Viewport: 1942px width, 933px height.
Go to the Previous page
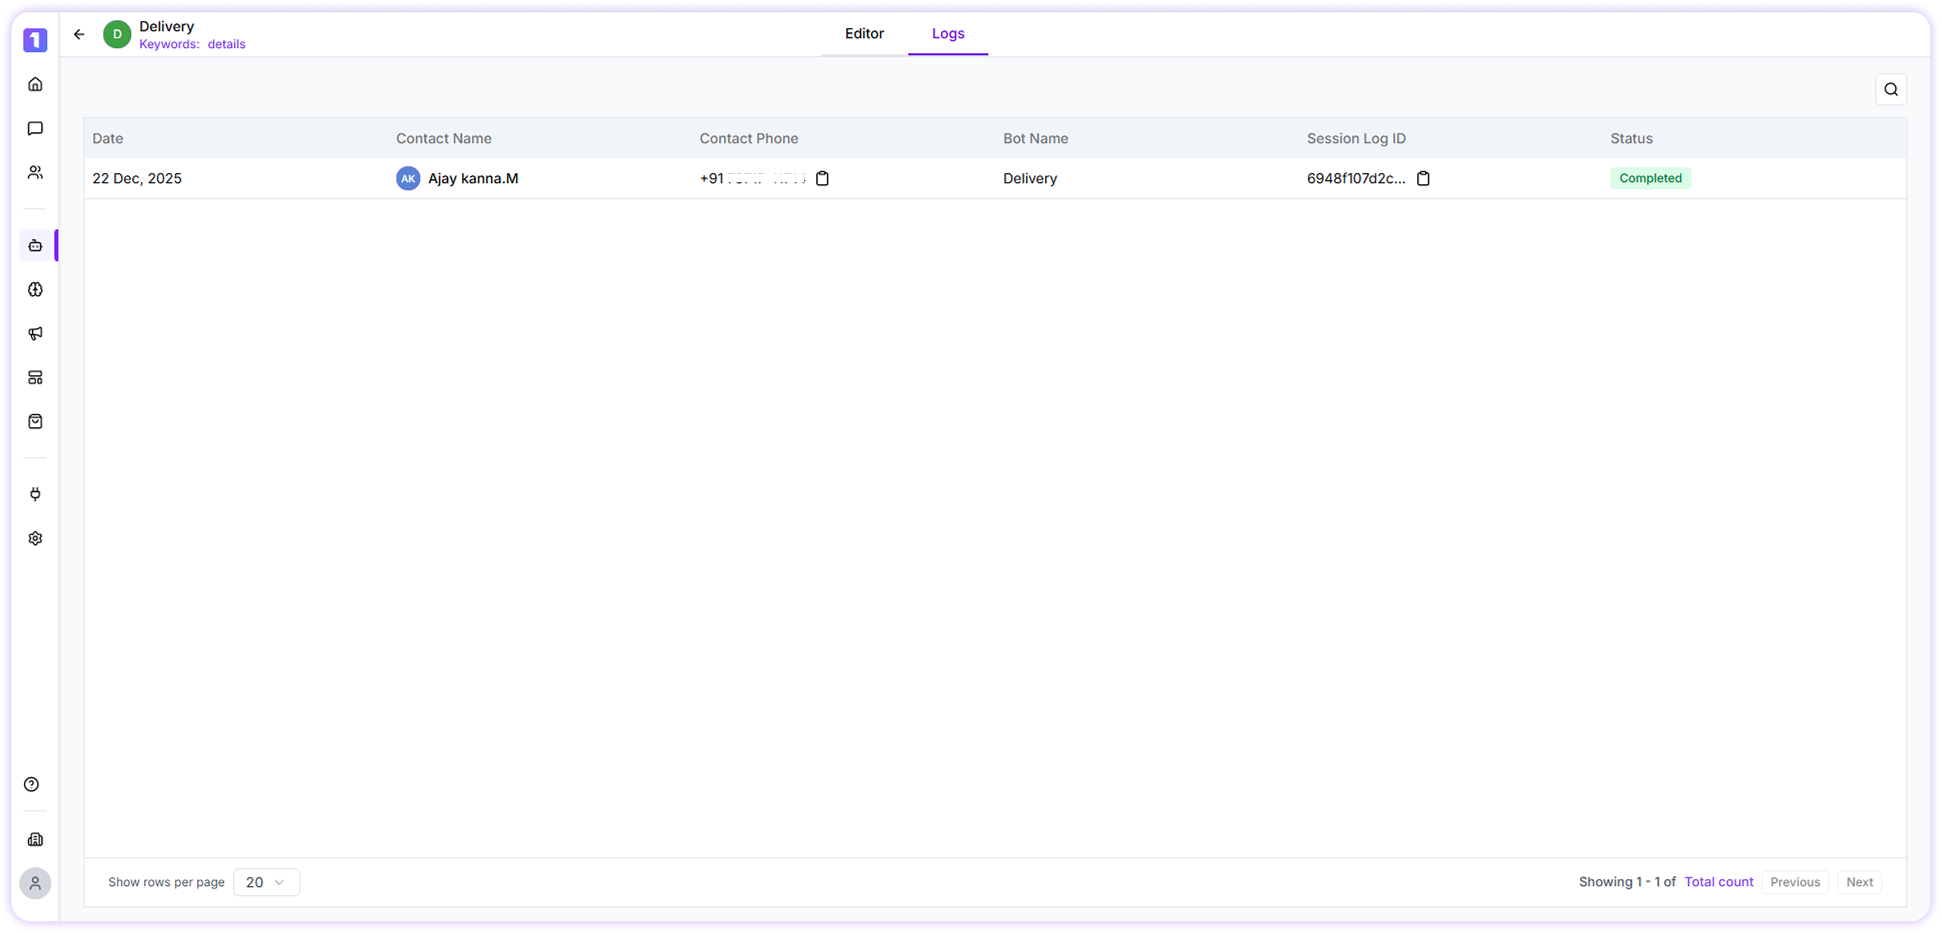tap(1795, 882)
